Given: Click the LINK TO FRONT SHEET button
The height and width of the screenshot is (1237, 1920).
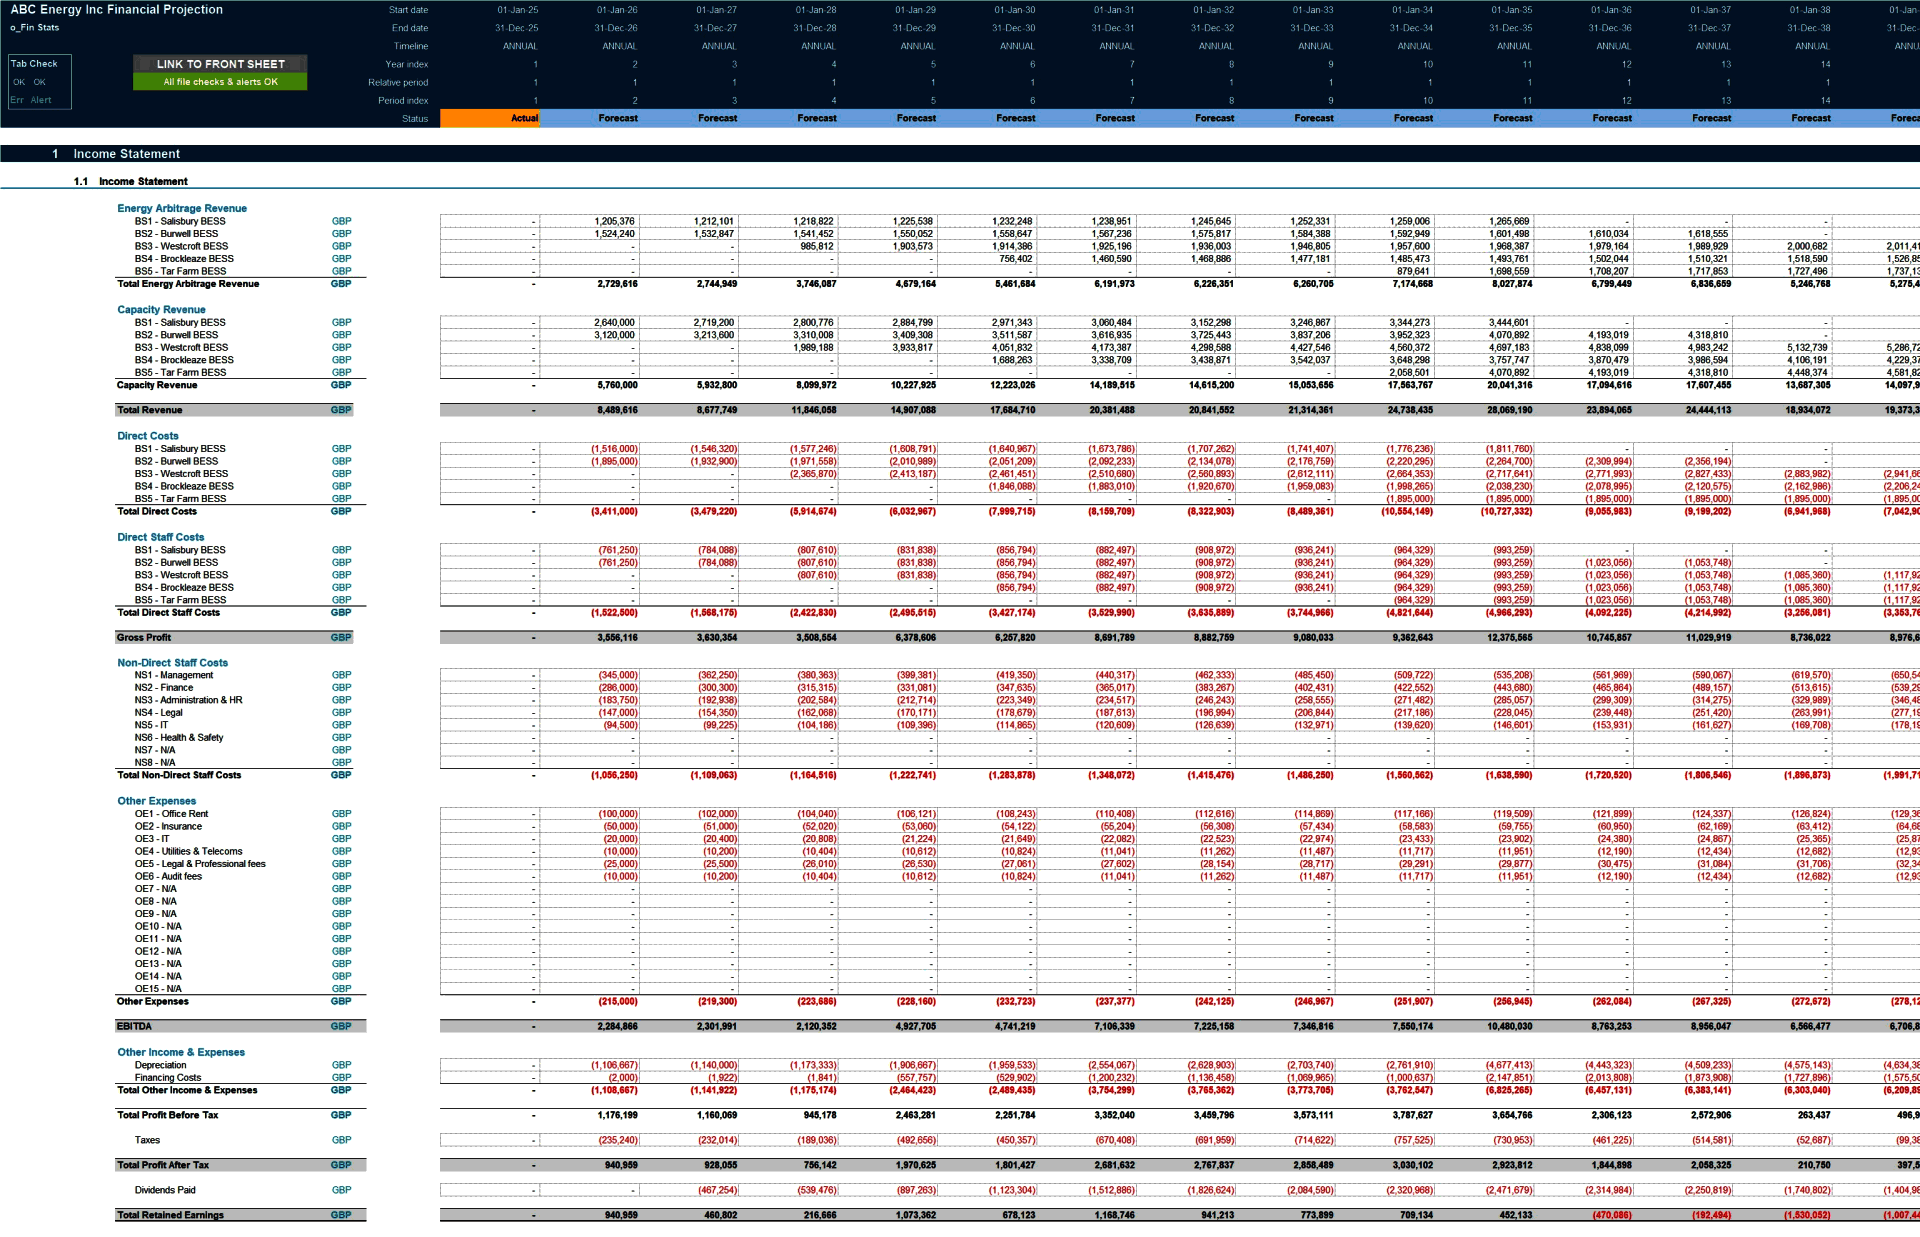Looking at the screenshot, I should point(219,64).
